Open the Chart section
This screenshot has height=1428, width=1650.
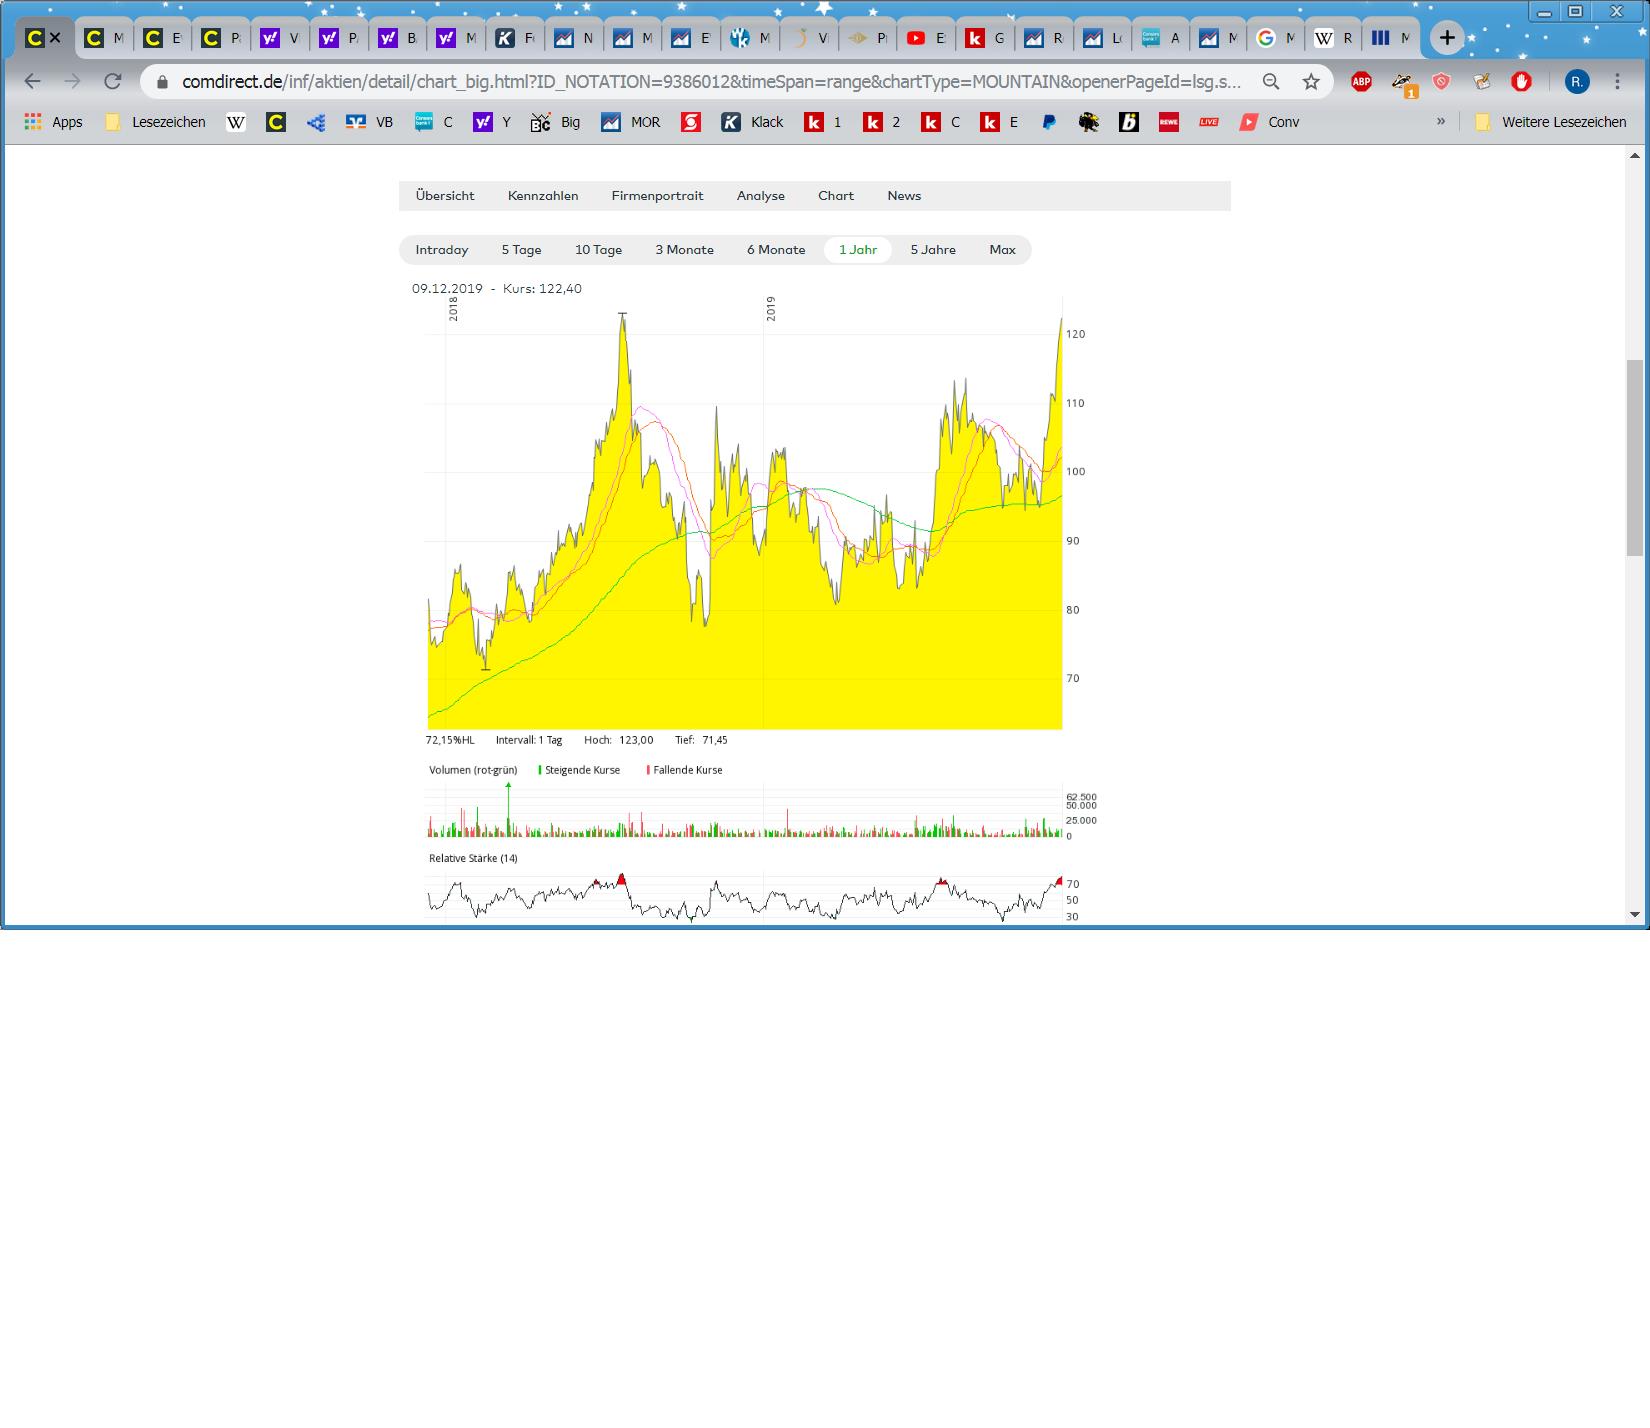point(836,196)
